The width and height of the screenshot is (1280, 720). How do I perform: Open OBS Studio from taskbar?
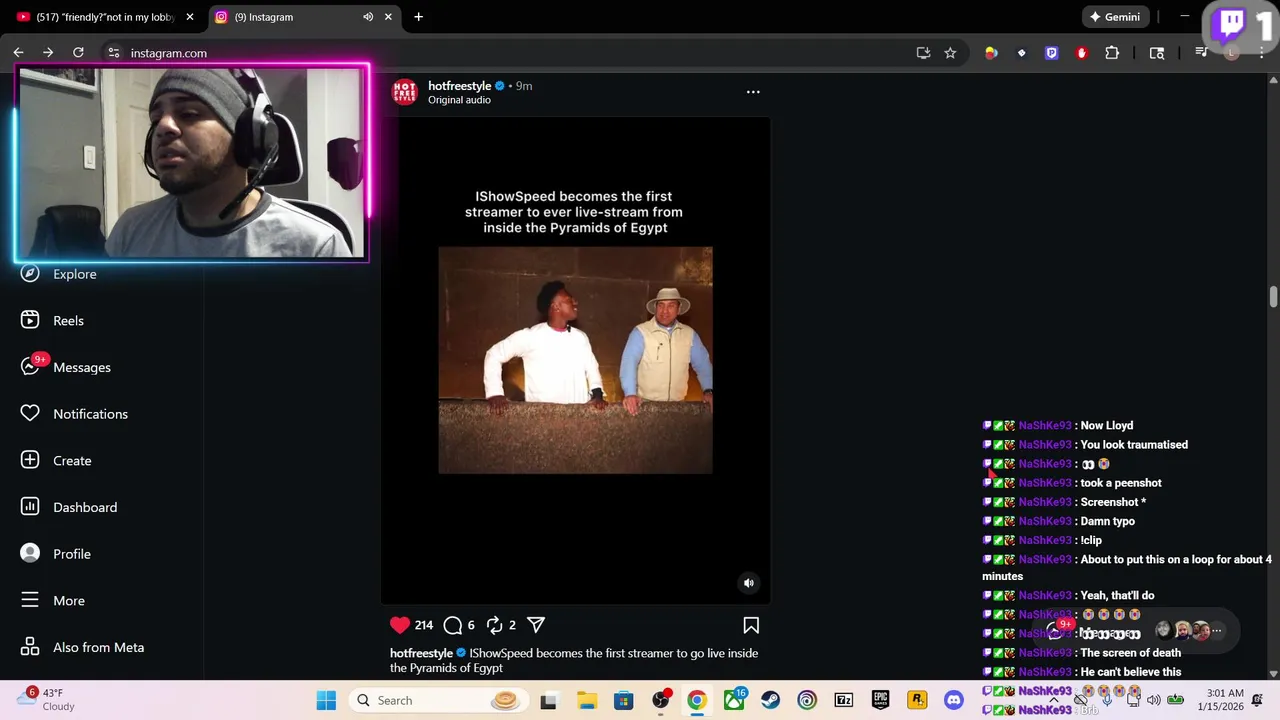tap(660, 700)
